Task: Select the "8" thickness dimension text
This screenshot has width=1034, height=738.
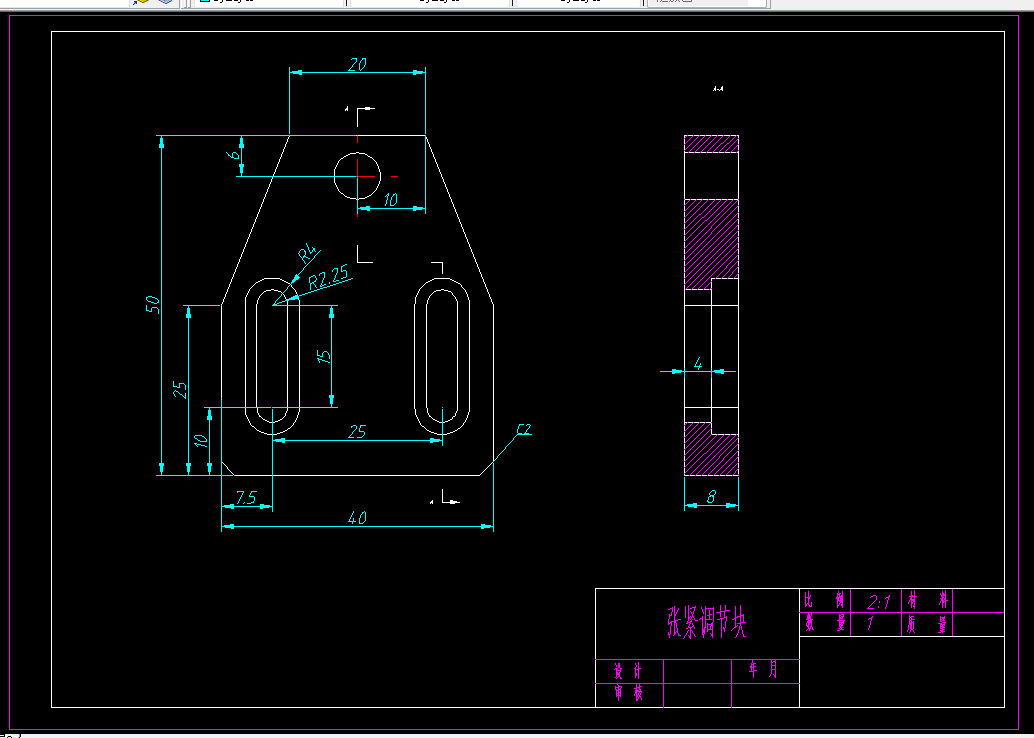Action: point(711,497)
